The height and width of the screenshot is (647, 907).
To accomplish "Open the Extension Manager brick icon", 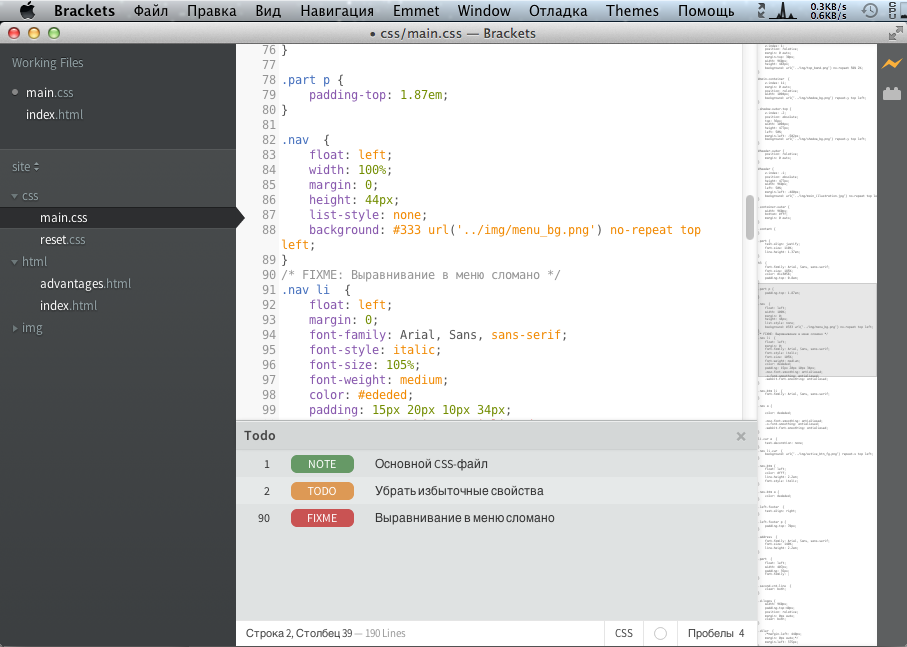I will (891, 92).
